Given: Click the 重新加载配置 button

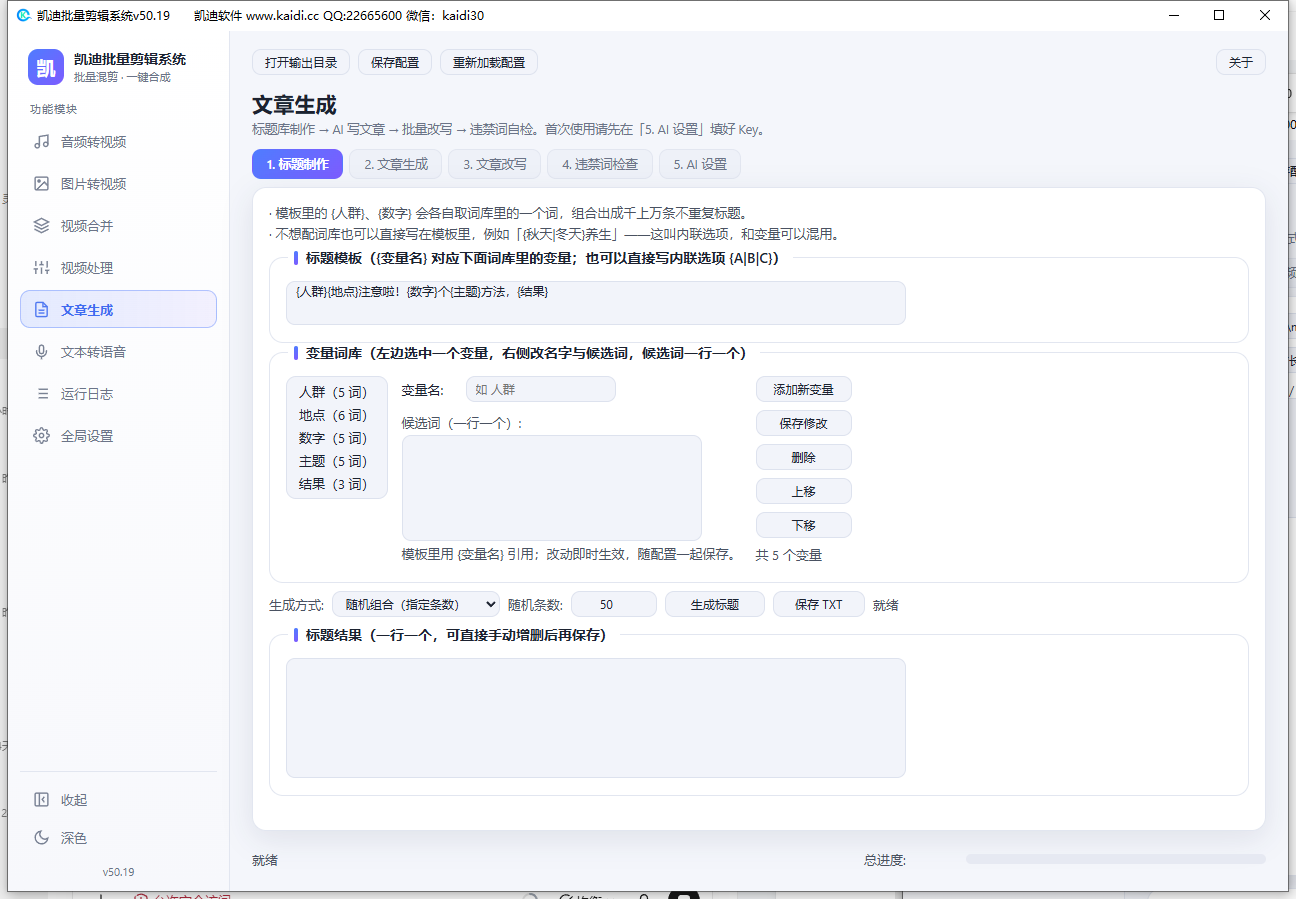Looking at the screenshot, I should tap(489, 62).
